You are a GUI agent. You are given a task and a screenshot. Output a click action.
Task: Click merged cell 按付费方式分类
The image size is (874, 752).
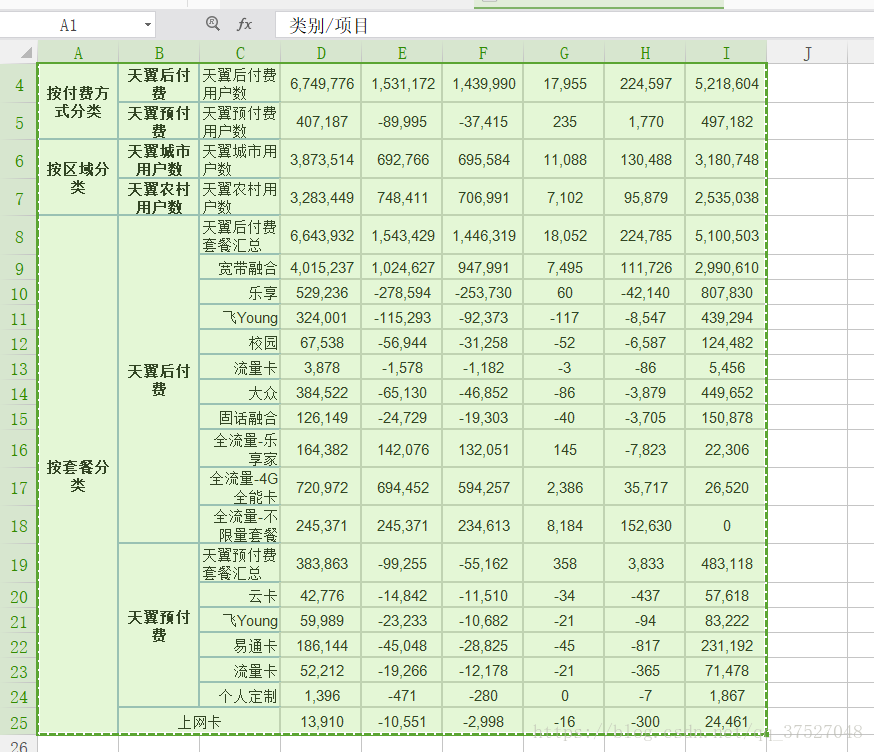pos(78,102)
